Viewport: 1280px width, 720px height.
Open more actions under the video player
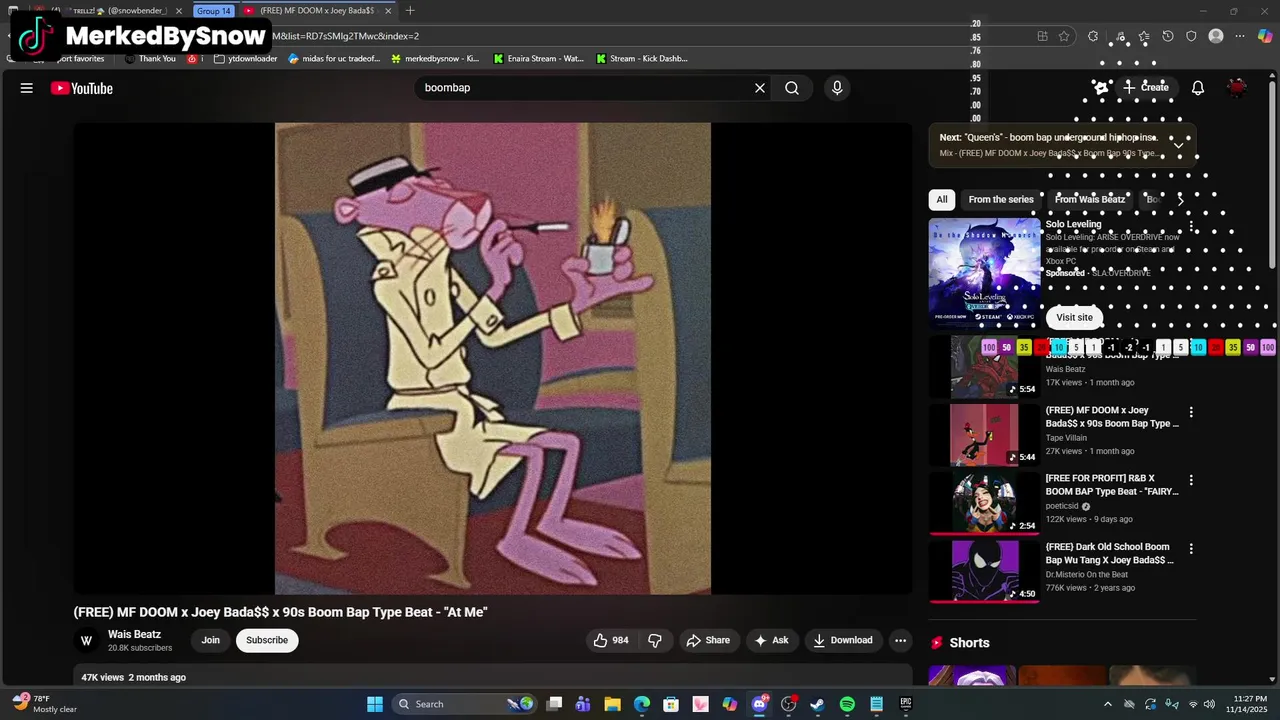900,640
